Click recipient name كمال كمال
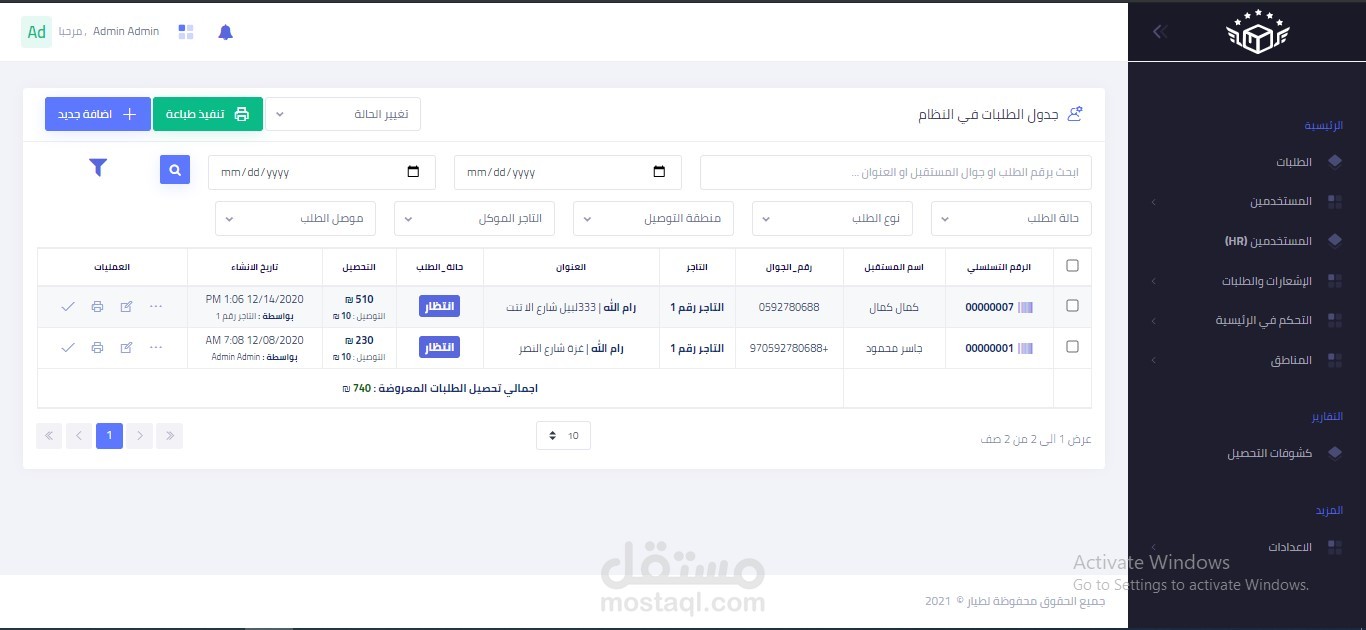The width and height of the screenshot is (1366, 630). tap(894, 307)
